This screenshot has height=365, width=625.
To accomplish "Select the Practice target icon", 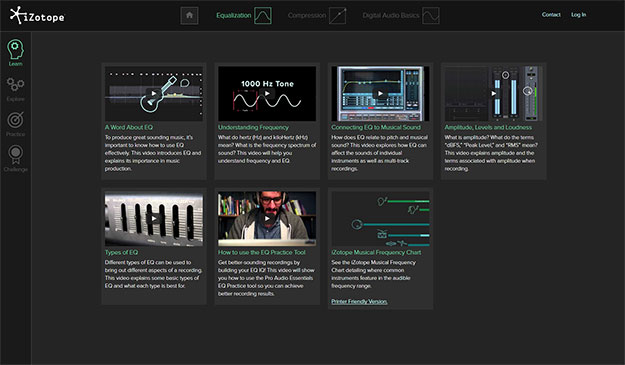I will (x=15, y=120).
